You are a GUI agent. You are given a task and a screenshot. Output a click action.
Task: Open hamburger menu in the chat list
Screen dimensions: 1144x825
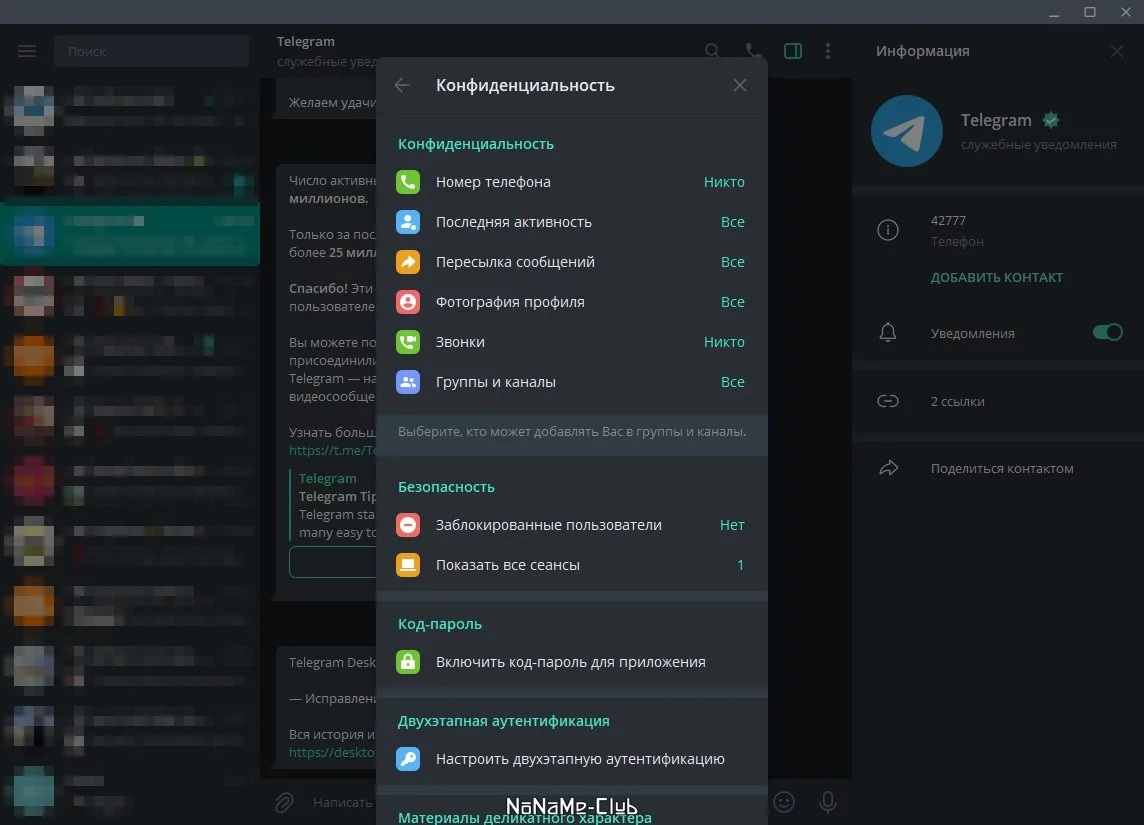(x=27, y=51)
